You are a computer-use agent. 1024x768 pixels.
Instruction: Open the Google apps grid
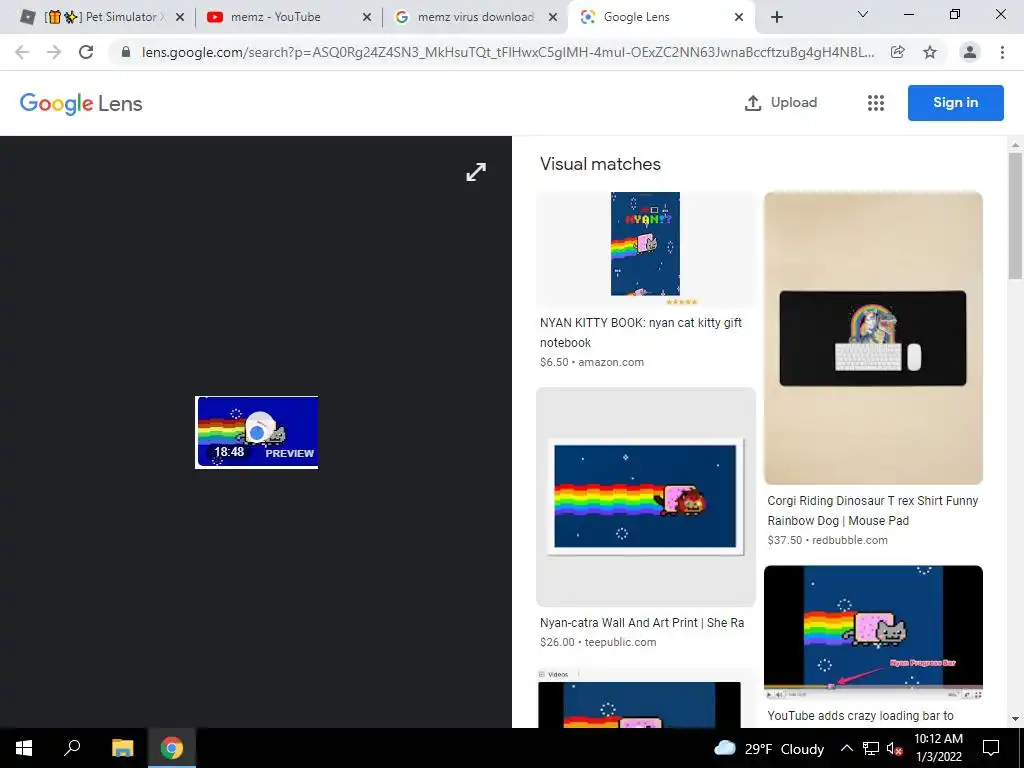(876, 103)
